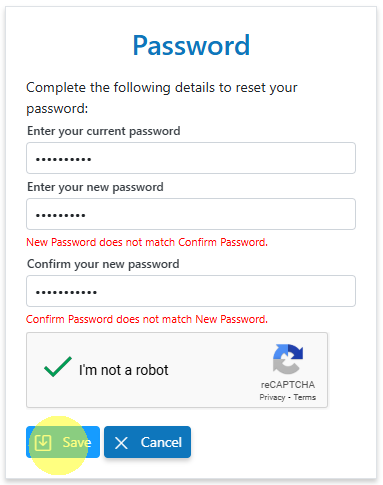Click the 'Complete the following details' instruction text
This screenshot has width=383, height=485.
tap(162, 98)
